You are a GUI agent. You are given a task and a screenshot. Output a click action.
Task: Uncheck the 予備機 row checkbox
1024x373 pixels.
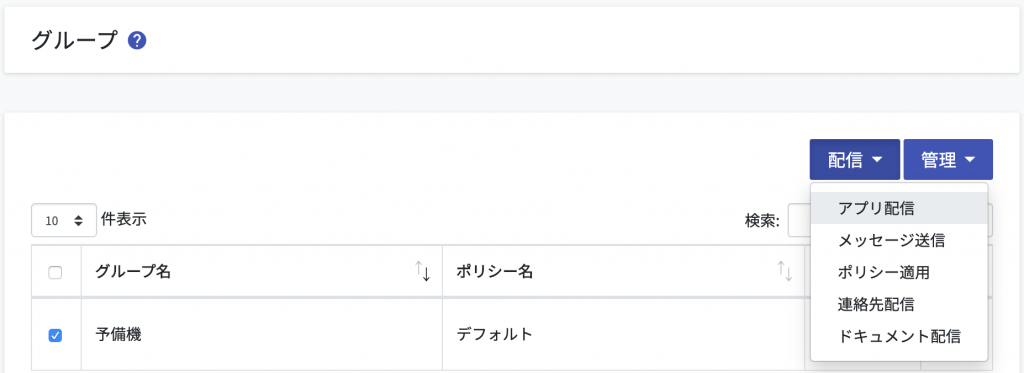[56, 336]
